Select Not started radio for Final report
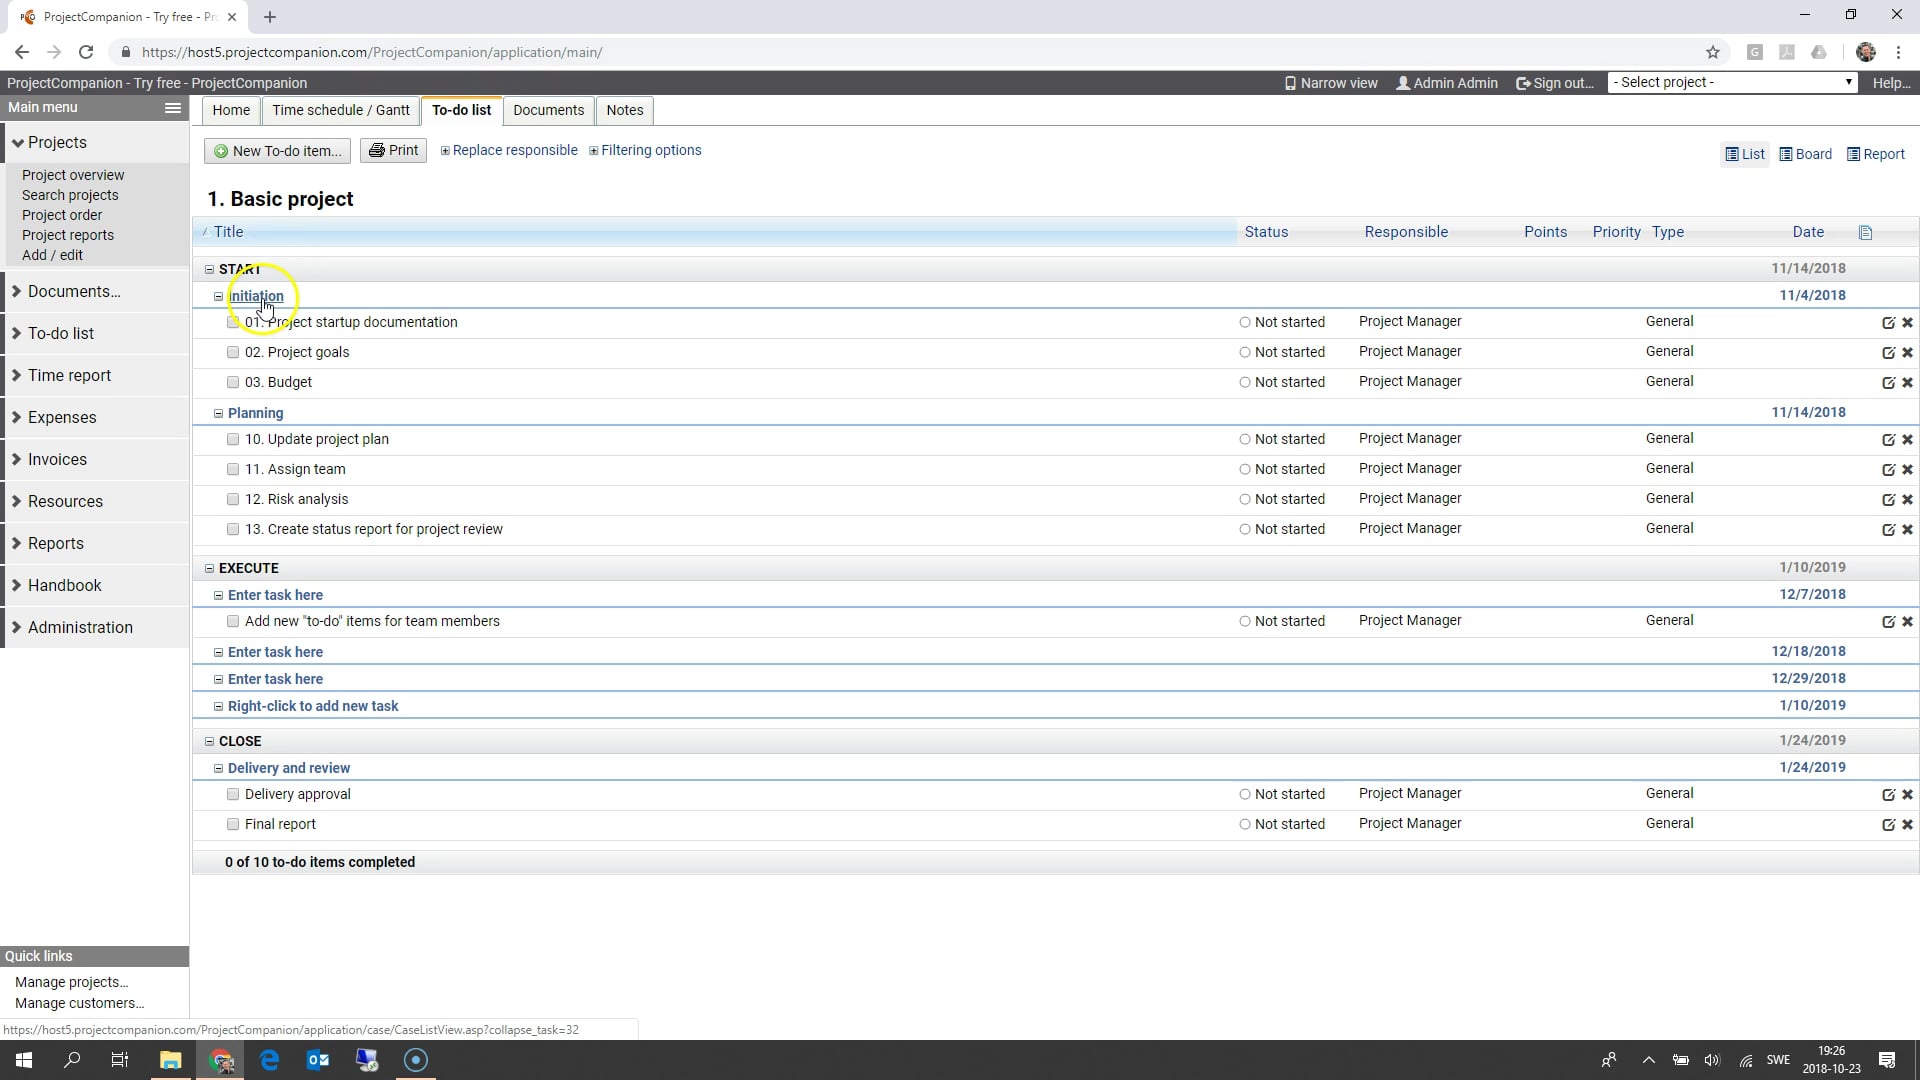Viewport: 1920px width, 1080px height. (x=1245, y=824)
